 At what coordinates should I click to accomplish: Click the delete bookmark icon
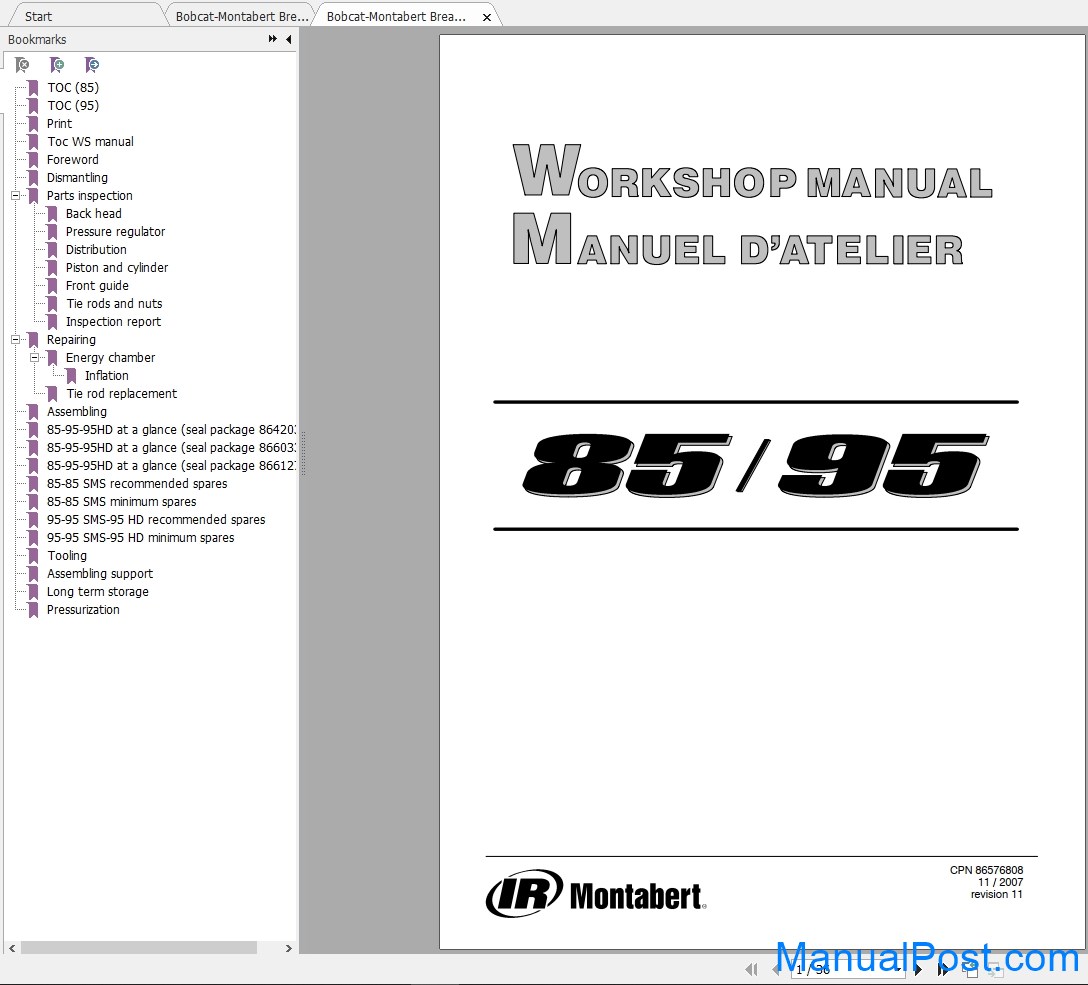(22, 65)
